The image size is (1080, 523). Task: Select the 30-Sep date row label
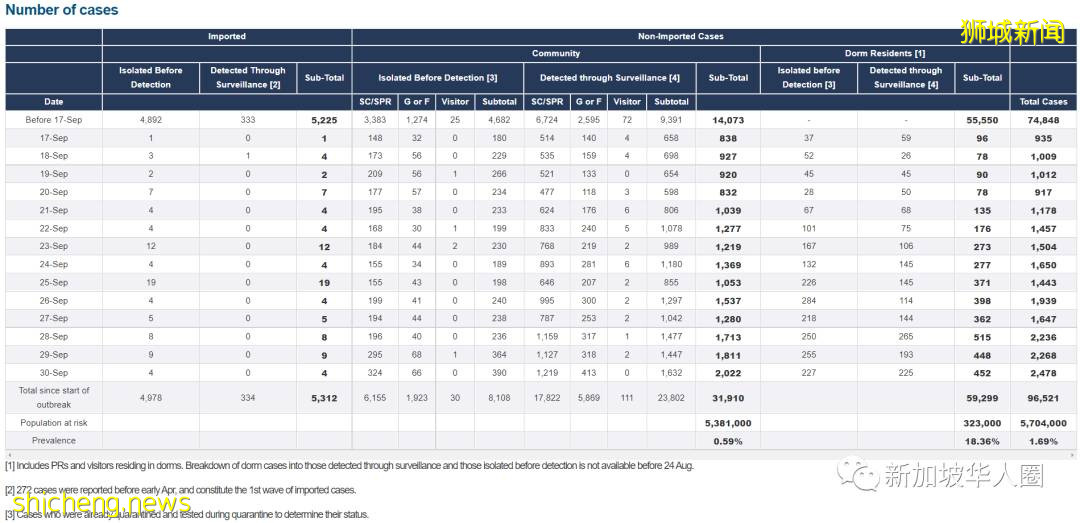coord(54,373)
